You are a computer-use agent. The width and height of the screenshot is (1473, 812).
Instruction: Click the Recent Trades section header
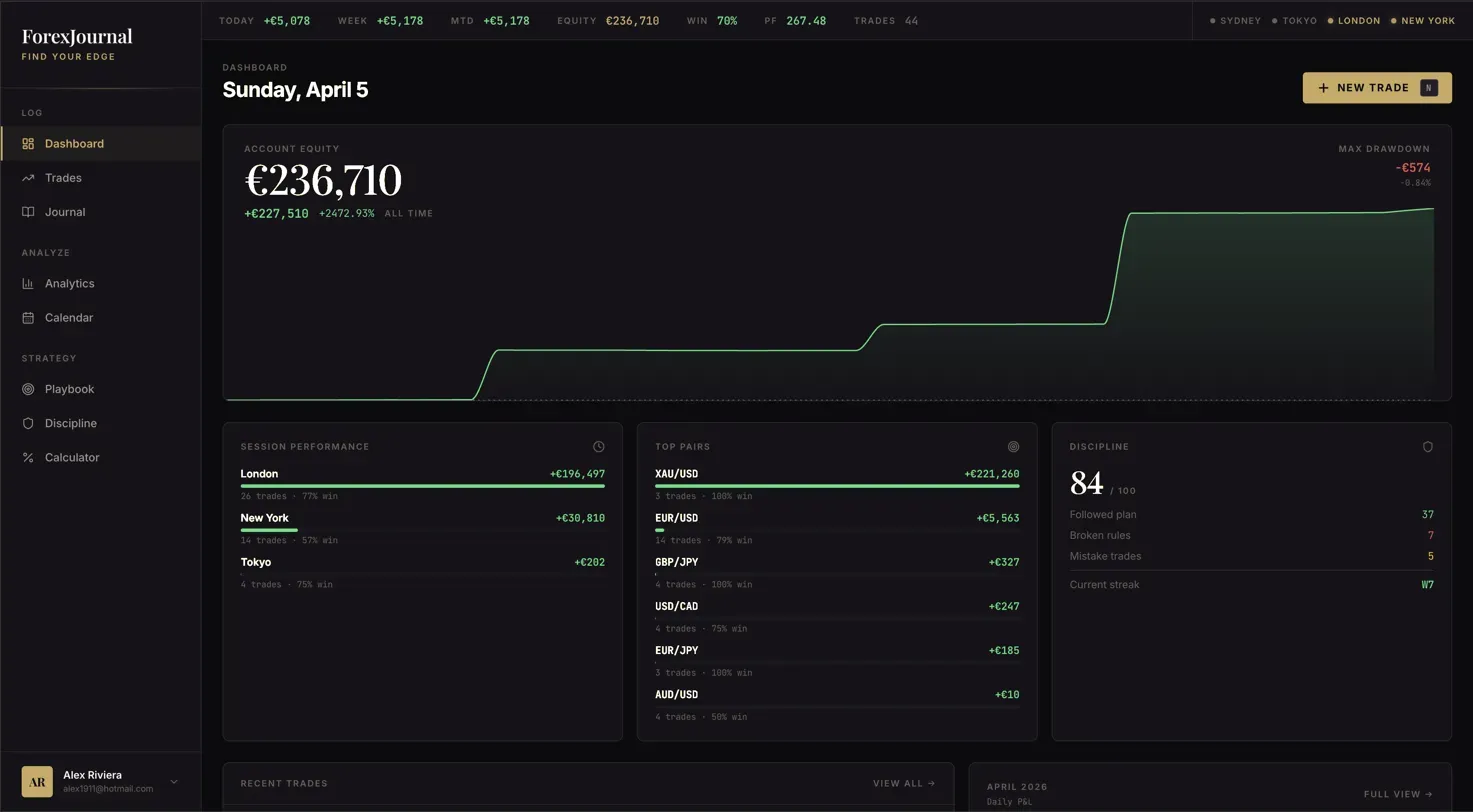click(284, 784)
